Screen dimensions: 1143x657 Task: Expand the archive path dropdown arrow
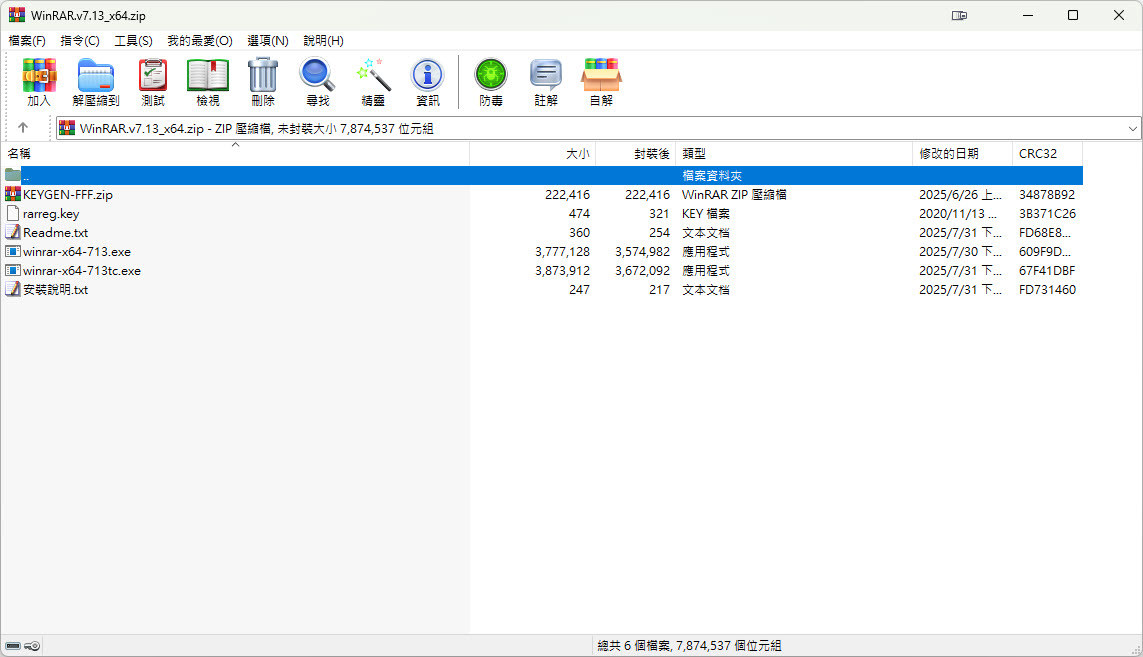1132,129
